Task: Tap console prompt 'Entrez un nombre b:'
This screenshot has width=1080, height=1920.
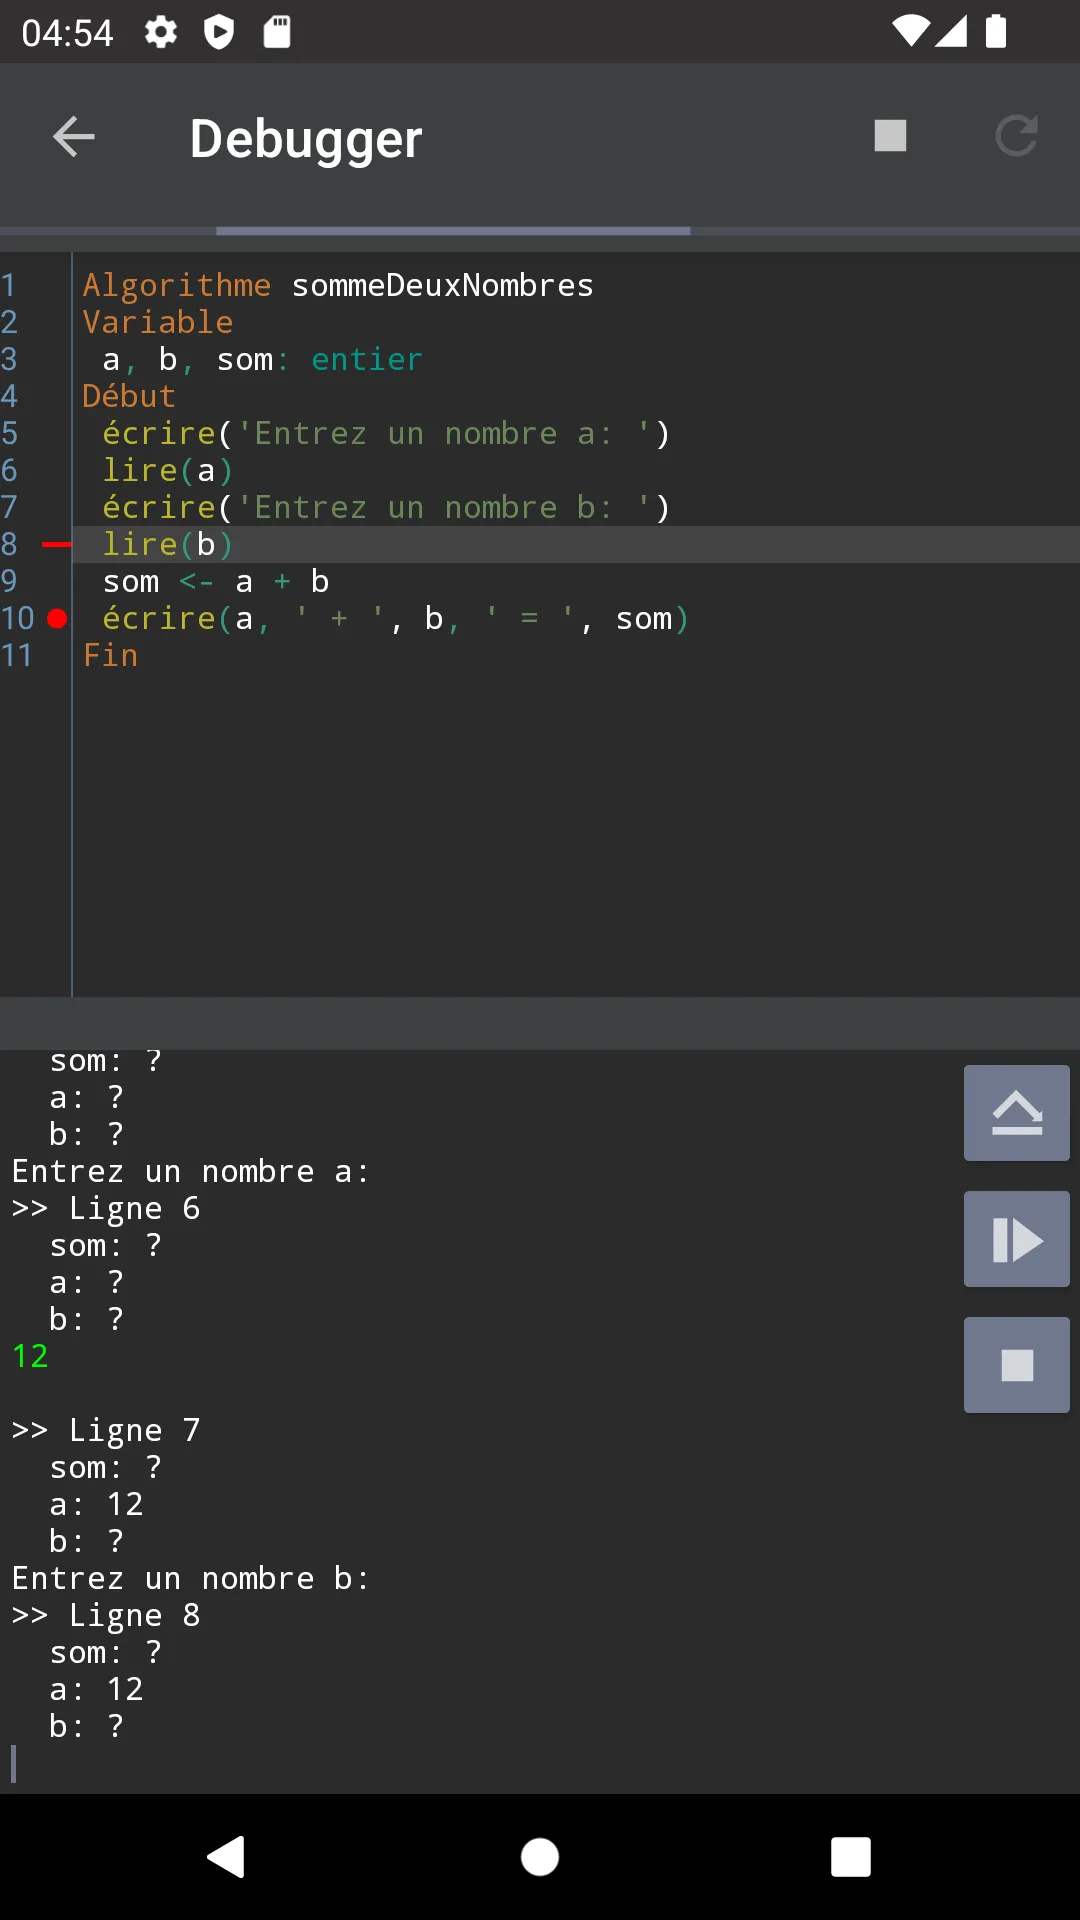Action: (191, 1579)
